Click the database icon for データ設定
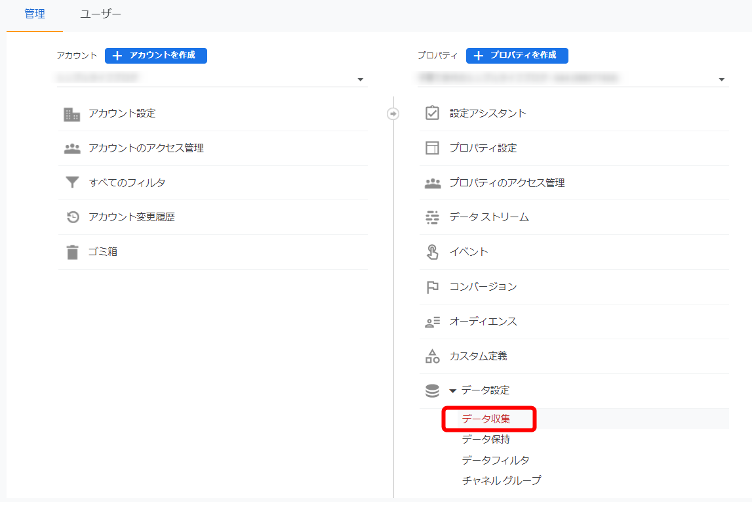Screen dimensions: 755x505 pos(432,391)
